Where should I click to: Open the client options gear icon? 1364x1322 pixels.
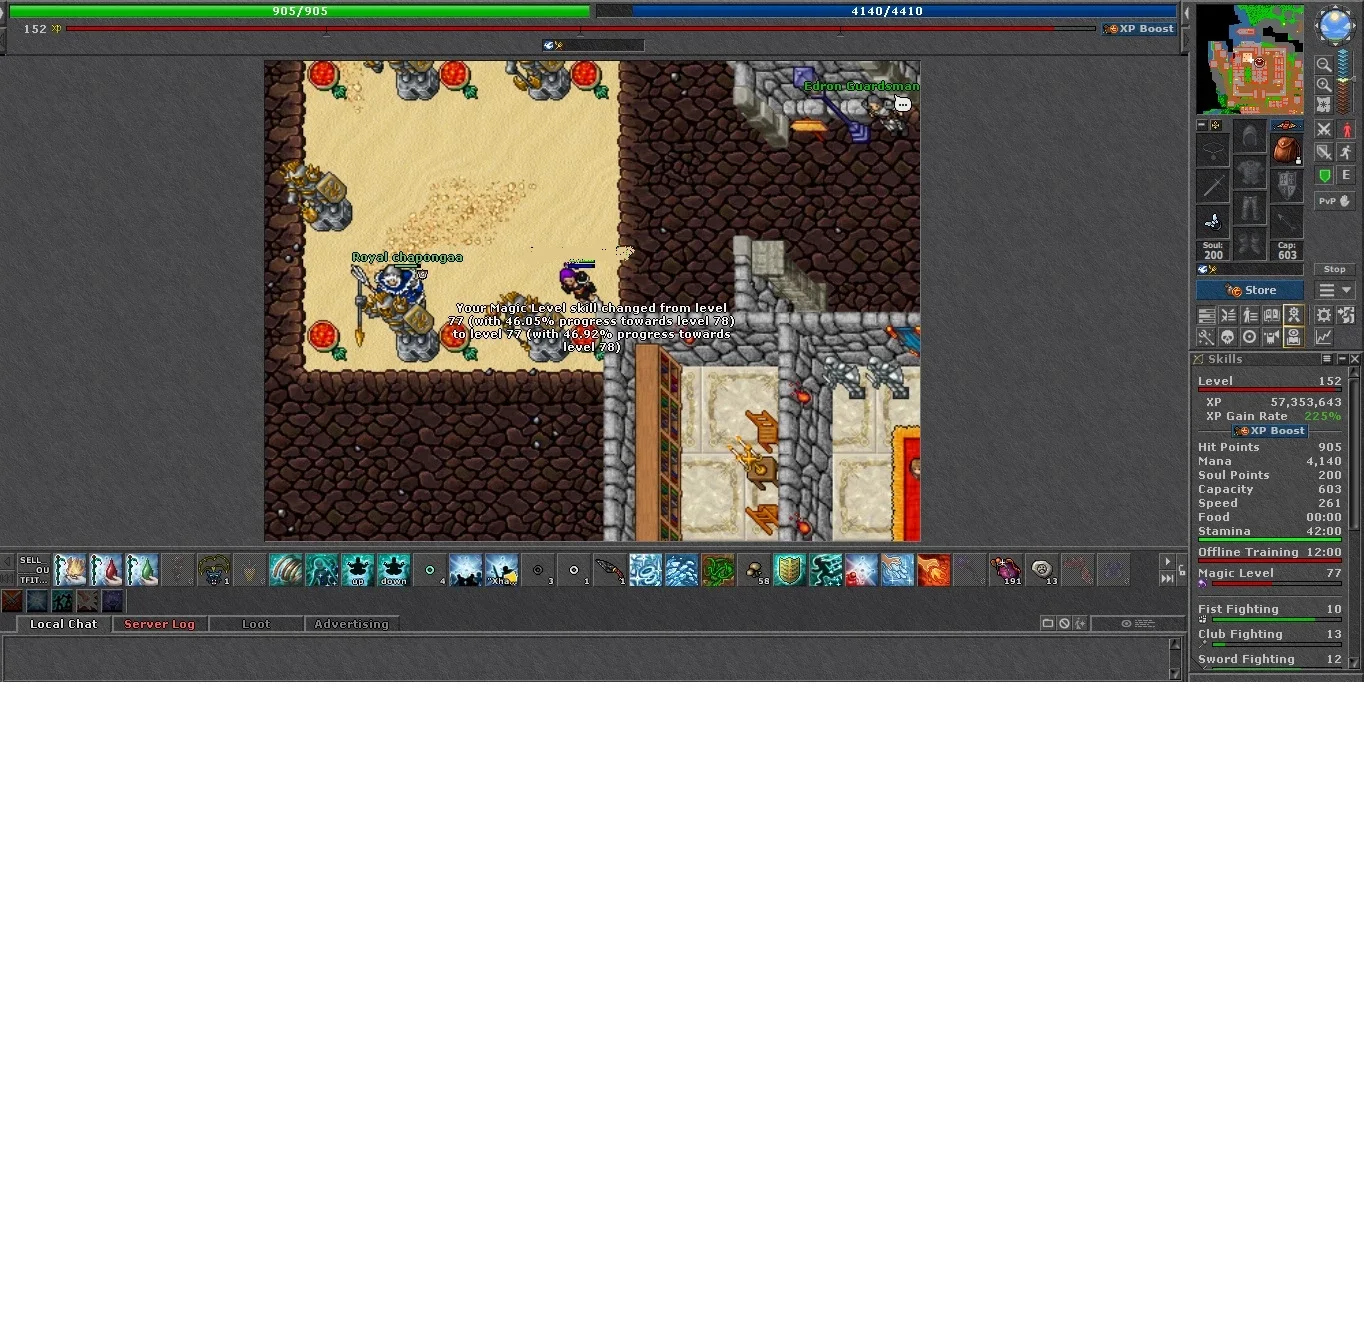(x=1324, y=315)
